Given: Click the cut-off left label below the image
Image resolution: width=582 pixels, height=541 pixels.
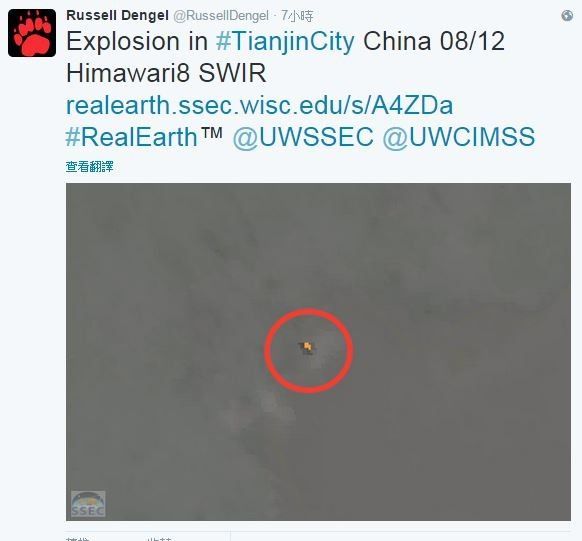Looking at the screenshot, I should click(78, 539).
